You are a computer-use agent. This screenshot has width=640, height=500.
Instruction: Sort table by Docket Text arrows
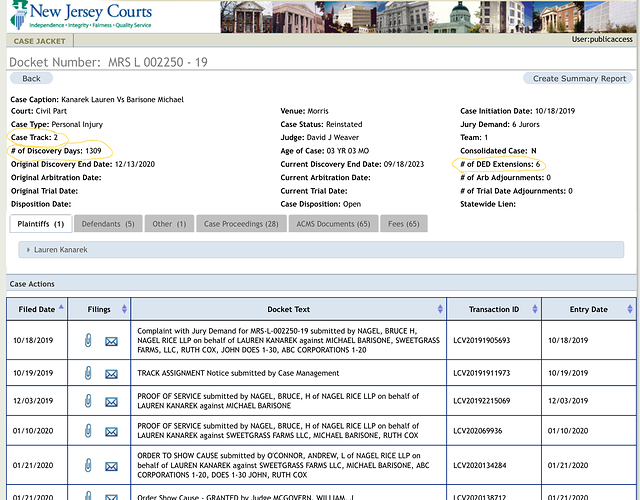click(440, 309)
